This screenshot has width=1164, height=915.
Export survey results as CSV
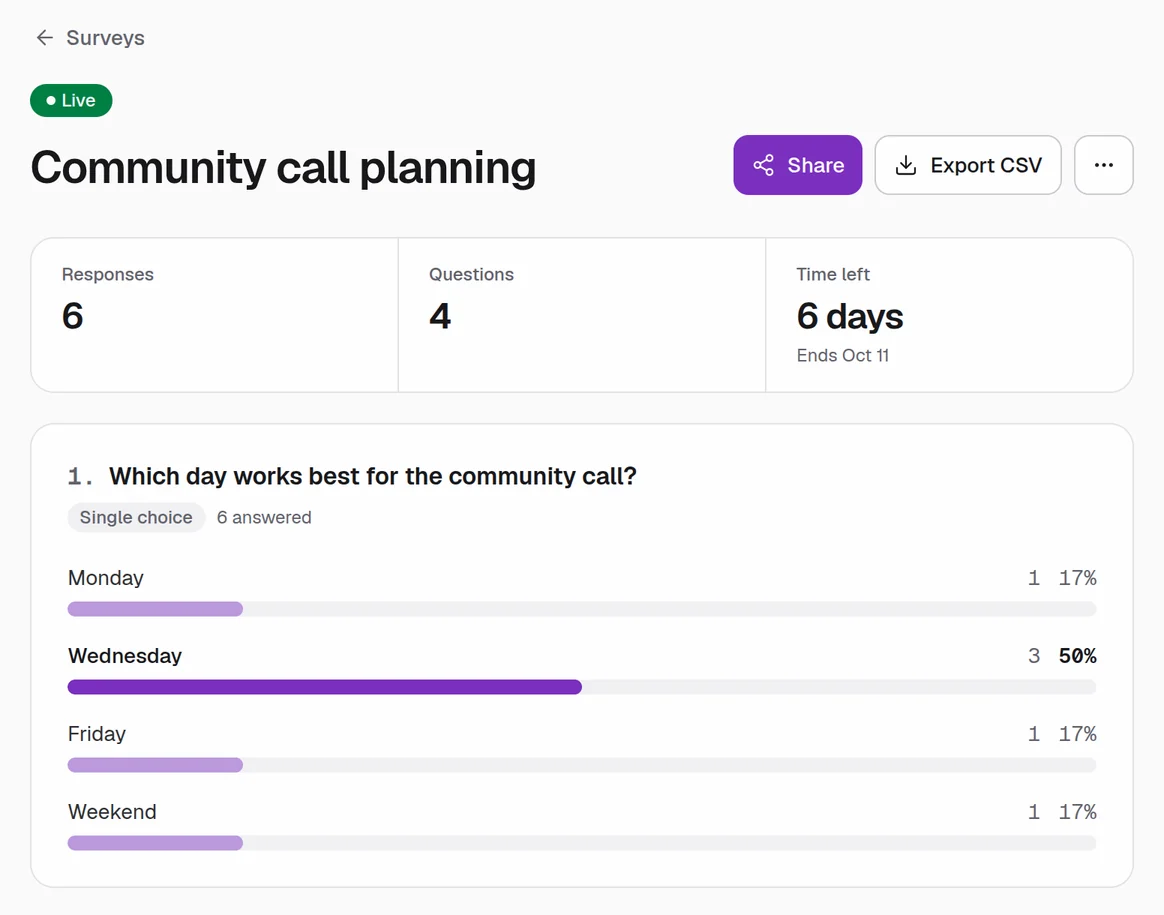[967, 165]
